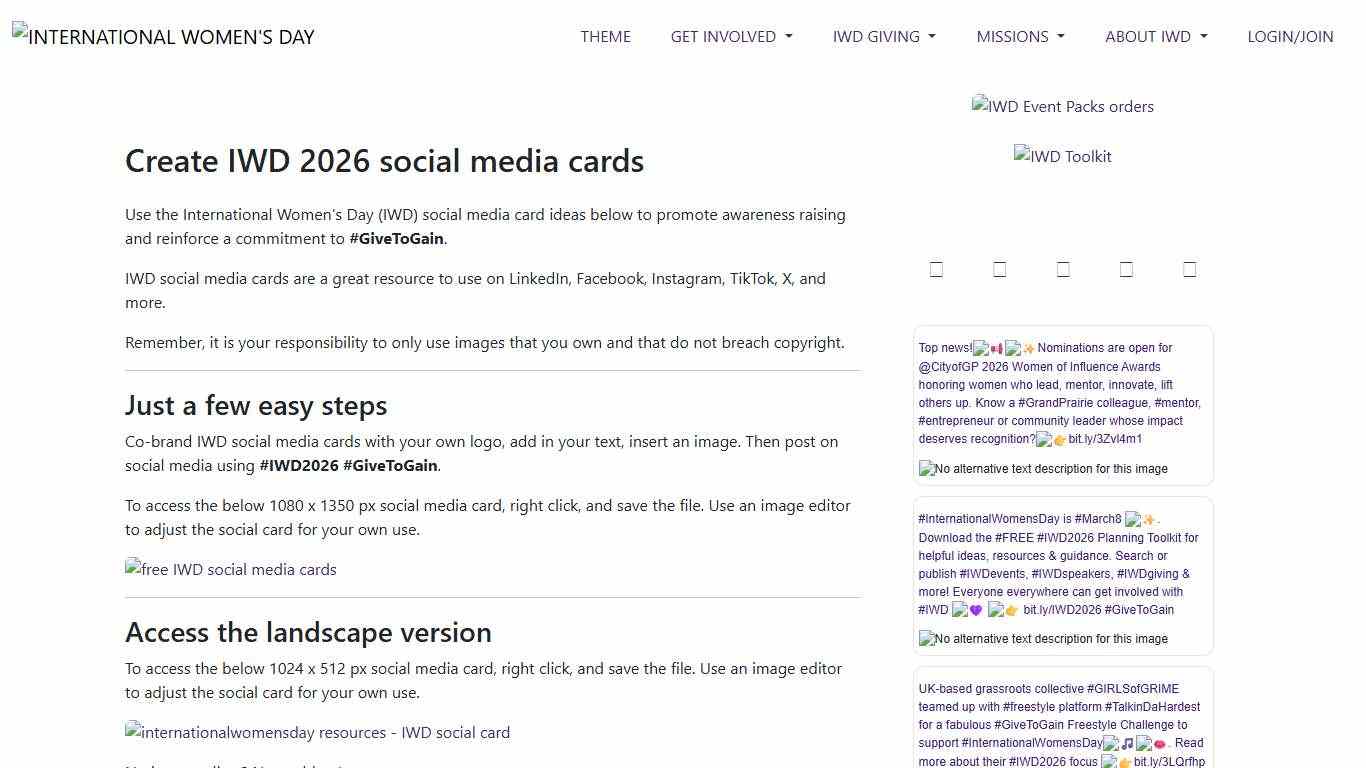Screen dimensions: 1366x768
Task: Select the first social share icon in sidebar
Action: tap(936, 268)
